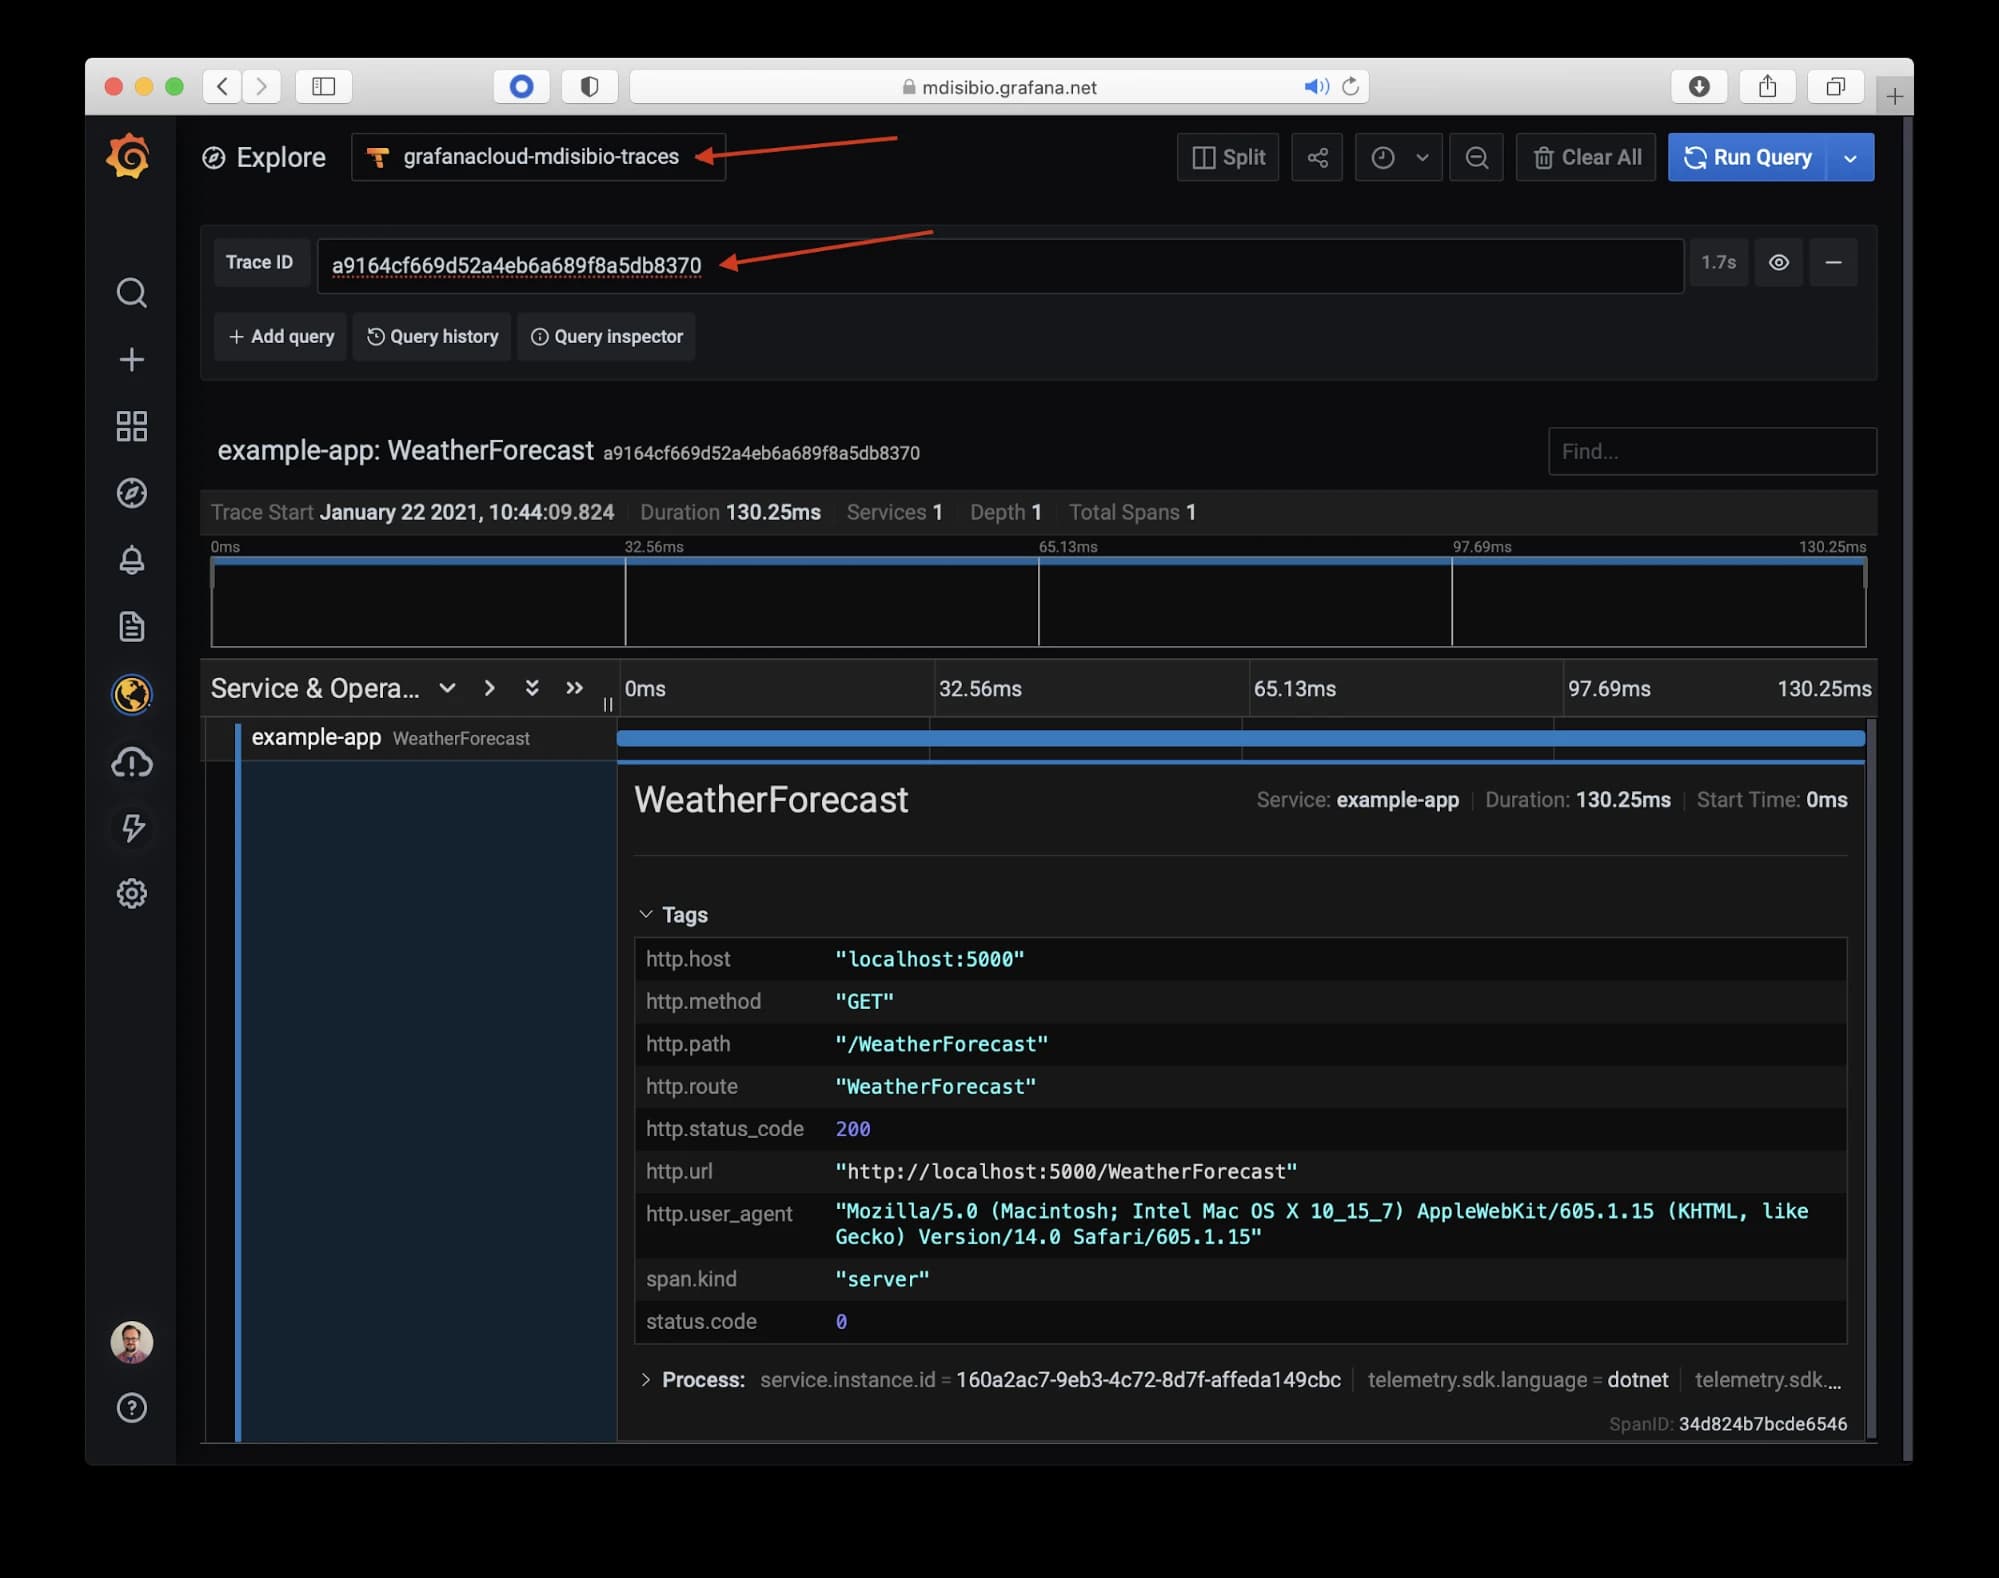This screenshot has width=1999, height=1578.
Task: Click the span.kind value "server"
Action: coord(882,1279)
